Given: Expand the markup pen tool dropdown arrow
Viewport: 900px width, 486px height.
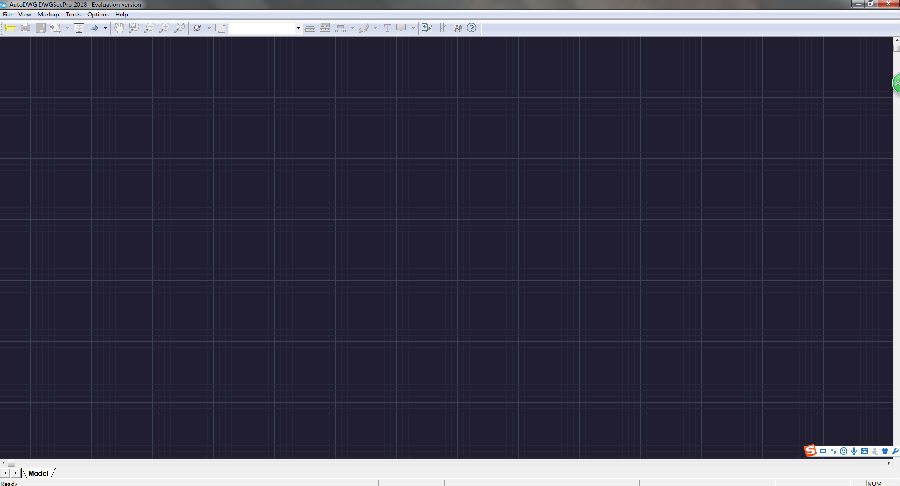Looking at the screenshot, I should point(375,28).
